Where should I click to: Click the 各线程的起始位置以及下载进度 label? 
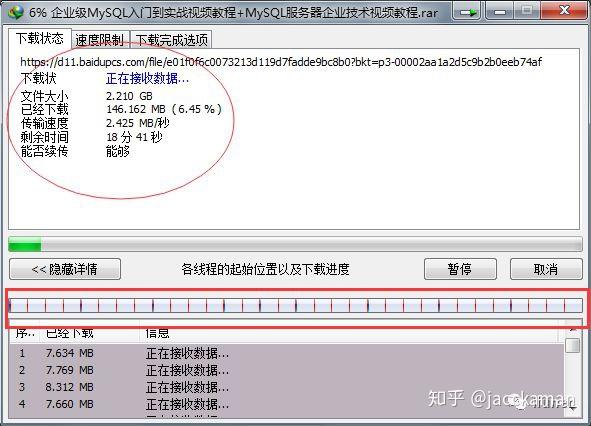point(265,269)
